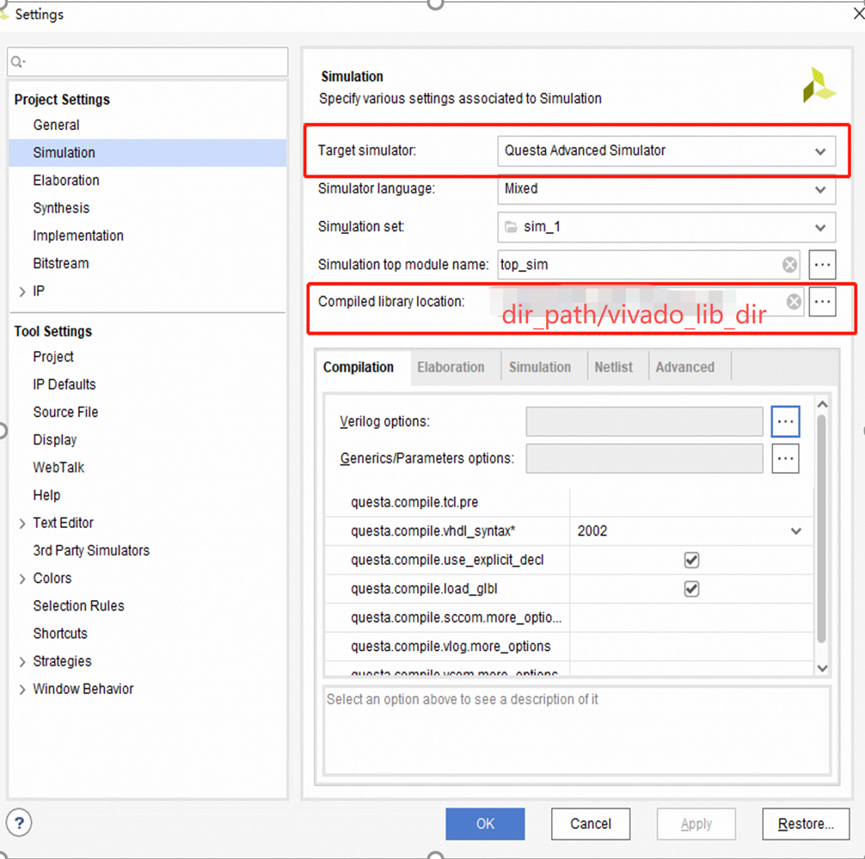
Task: Click the options list scroll up arrow
Action: pos(822,404)
